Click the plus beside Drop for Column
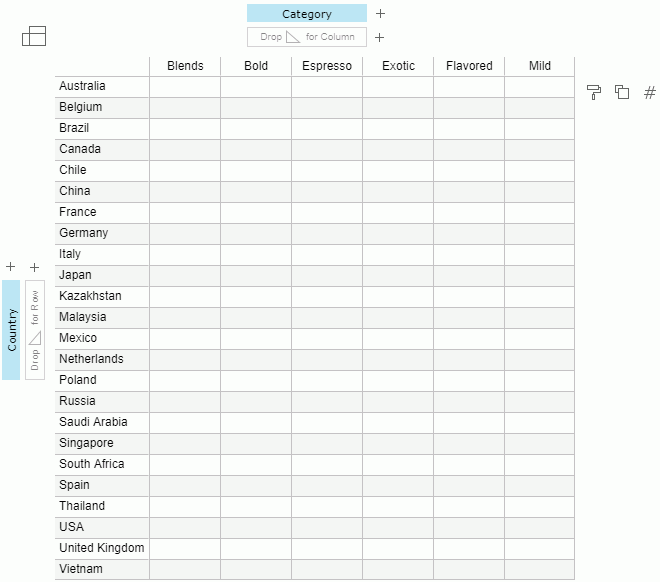 [380, 38]
